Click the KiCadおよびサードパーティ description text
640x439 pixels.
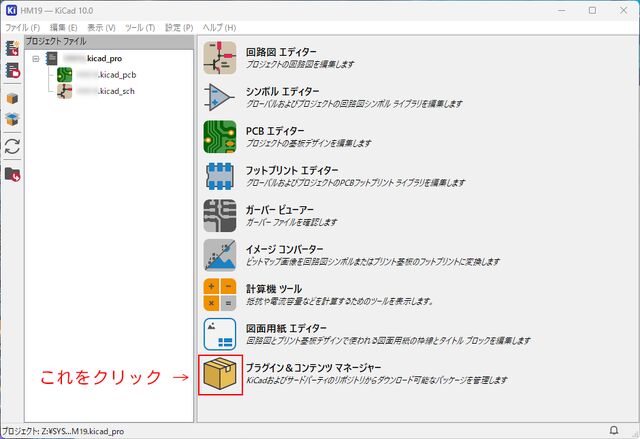pyautogui.click(x=376, y=380)
